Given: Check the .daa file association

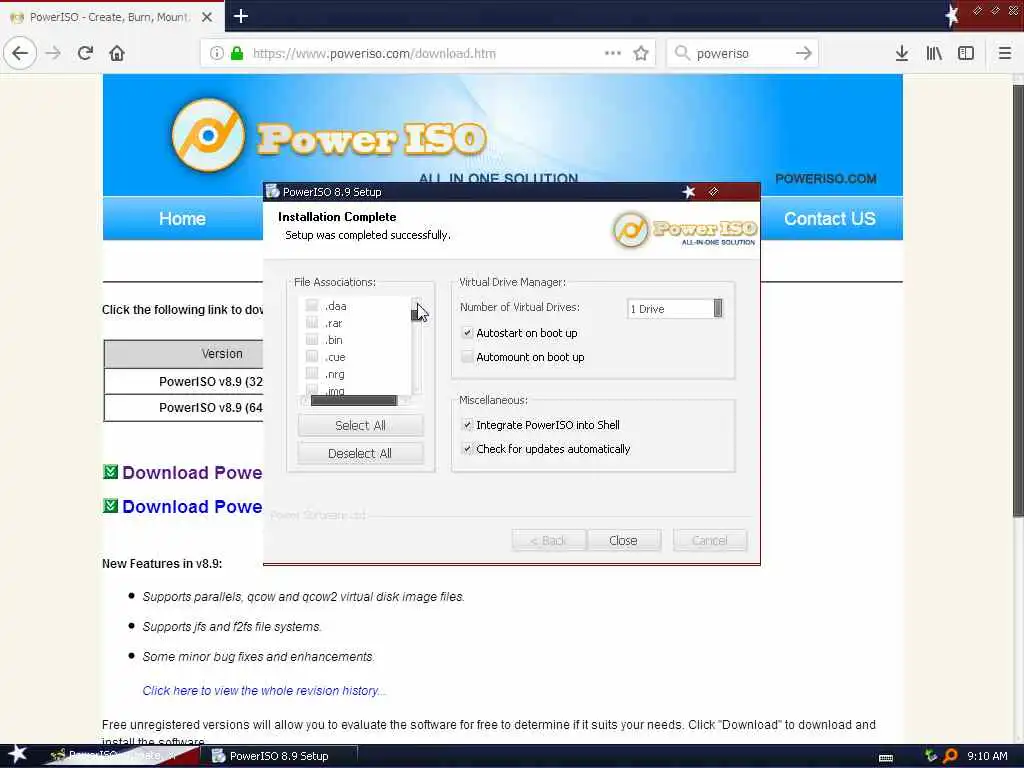Looking at the screenshot, I should (312, 306).
